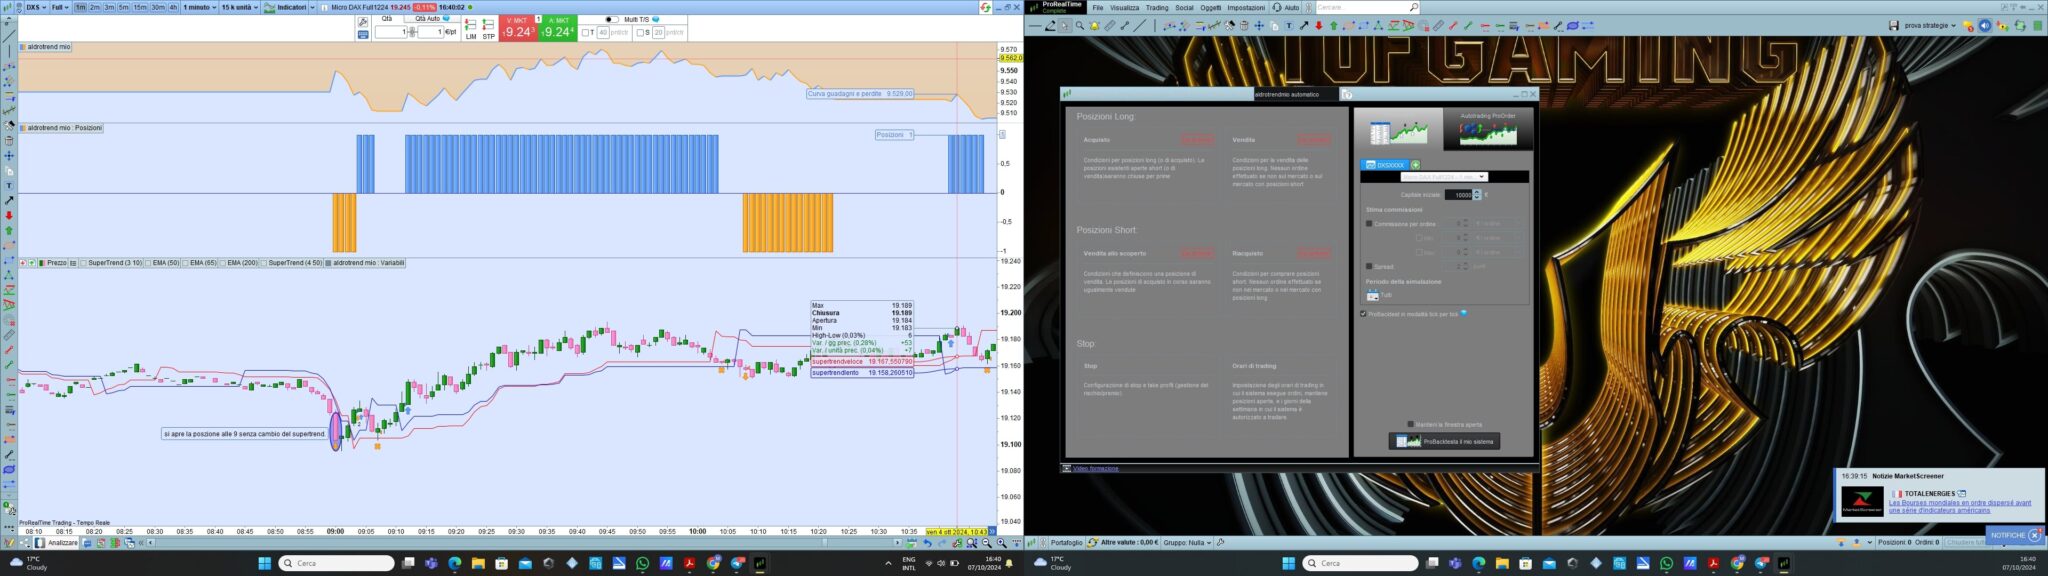Expand arrow next to Indicatori

click(312, 7)
